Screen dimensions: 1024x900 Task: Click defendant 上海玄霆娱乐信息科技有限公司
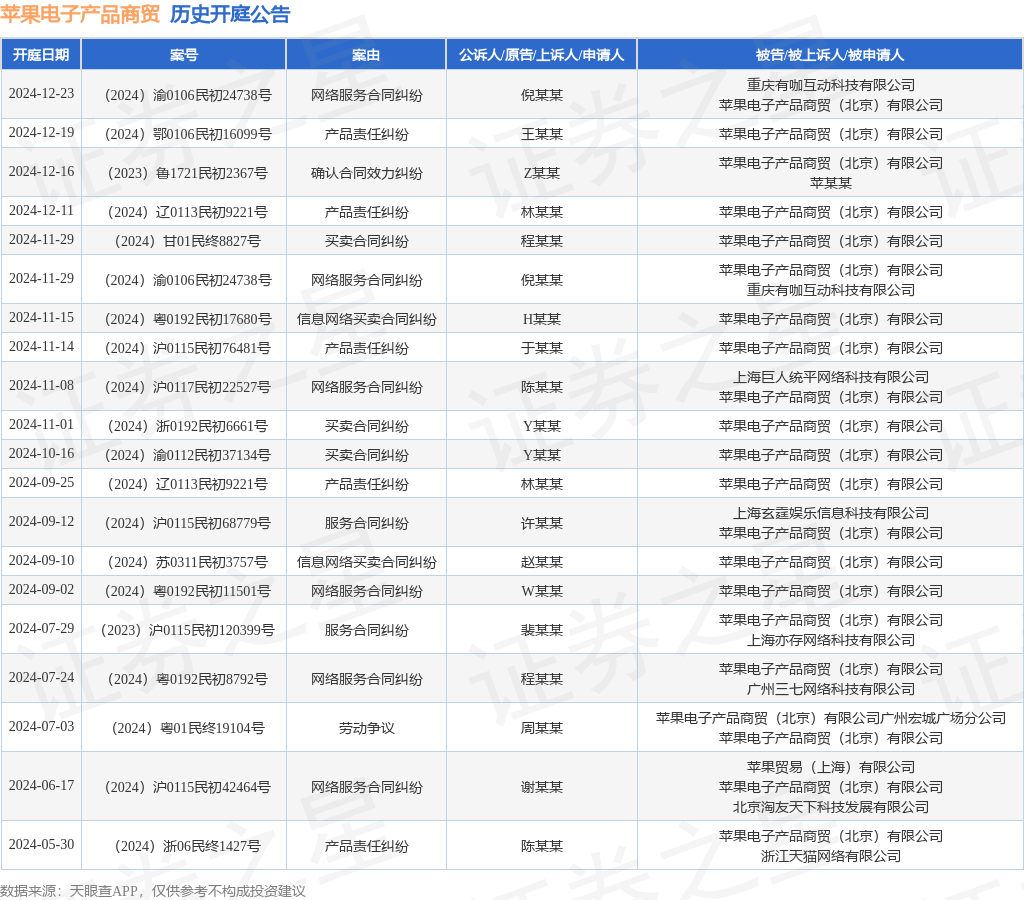coord(831,513)
